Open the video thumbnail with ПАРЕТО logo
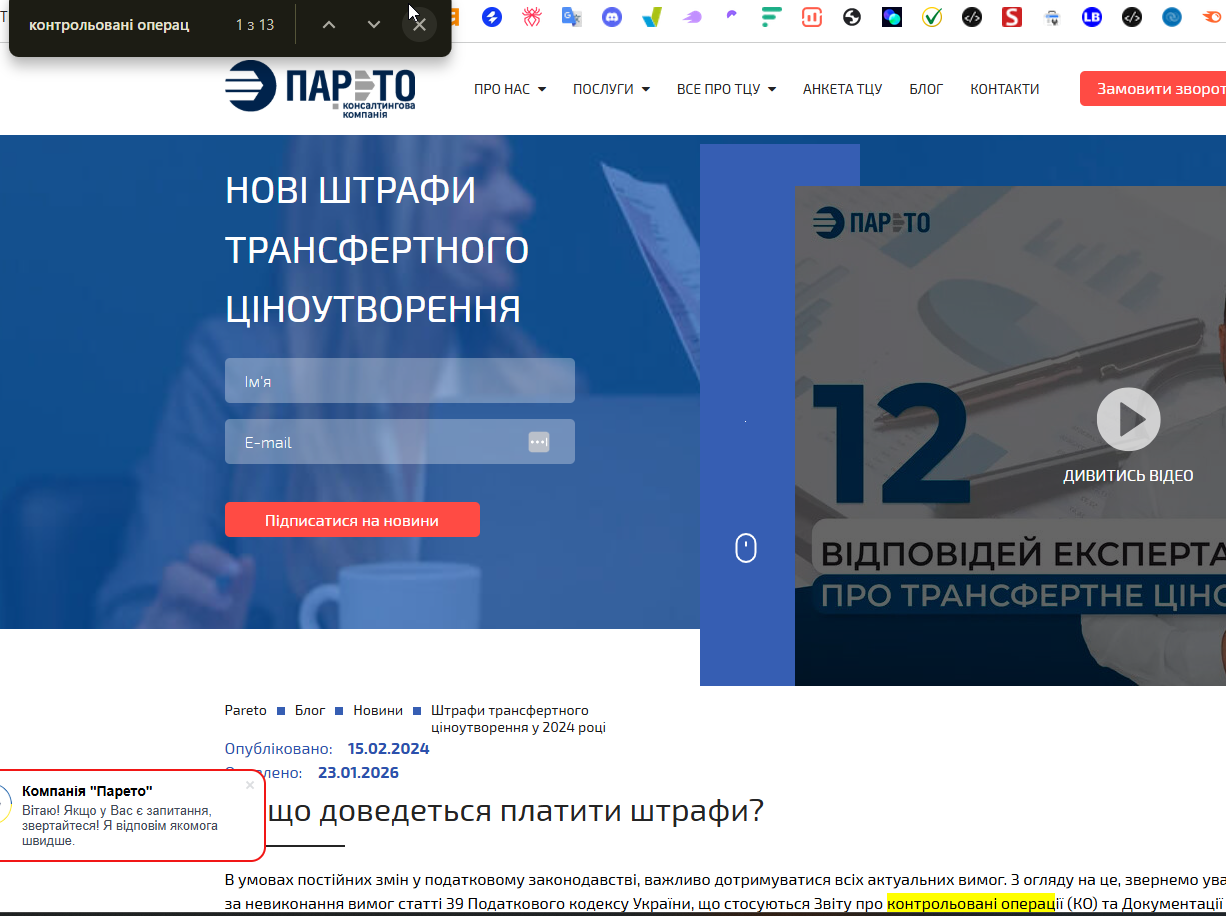Viewport: 1226px width, 916px height. (x=1010, y=435)
